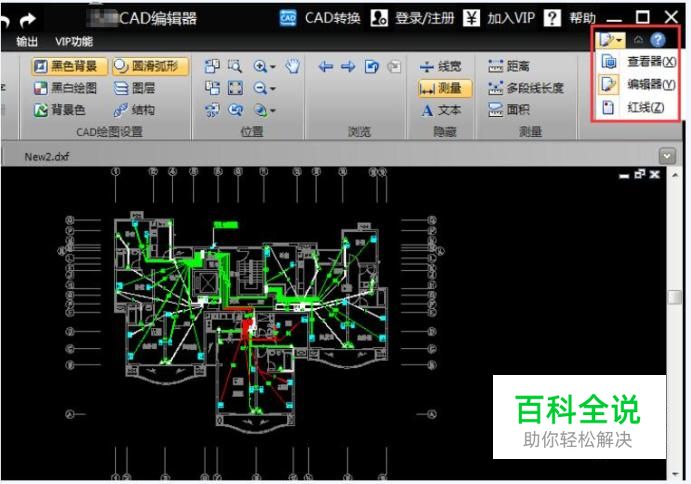
Task: Open the 输出 output tab
Action: pyautogui.click(x=27, y=42)
